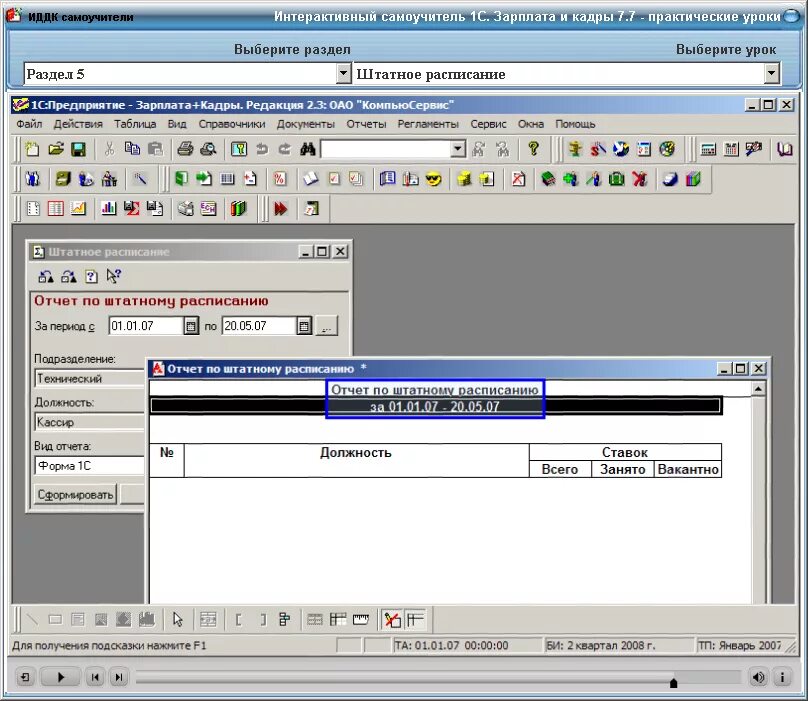
Task: Click the Вид отчета field showing Форма 1С
Action: point(90,465)
